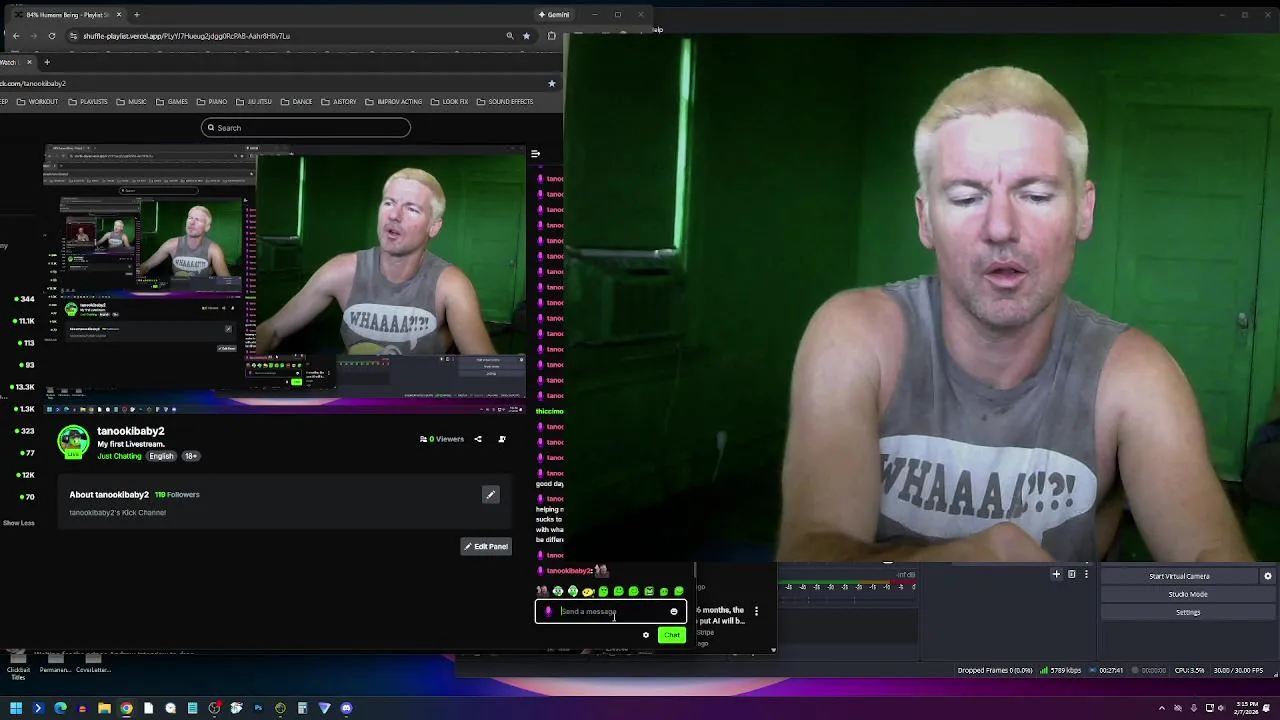This screenshot has height=720, width=1280.
Task: Open chat settings gear below message box
Action: pos(646,635)
